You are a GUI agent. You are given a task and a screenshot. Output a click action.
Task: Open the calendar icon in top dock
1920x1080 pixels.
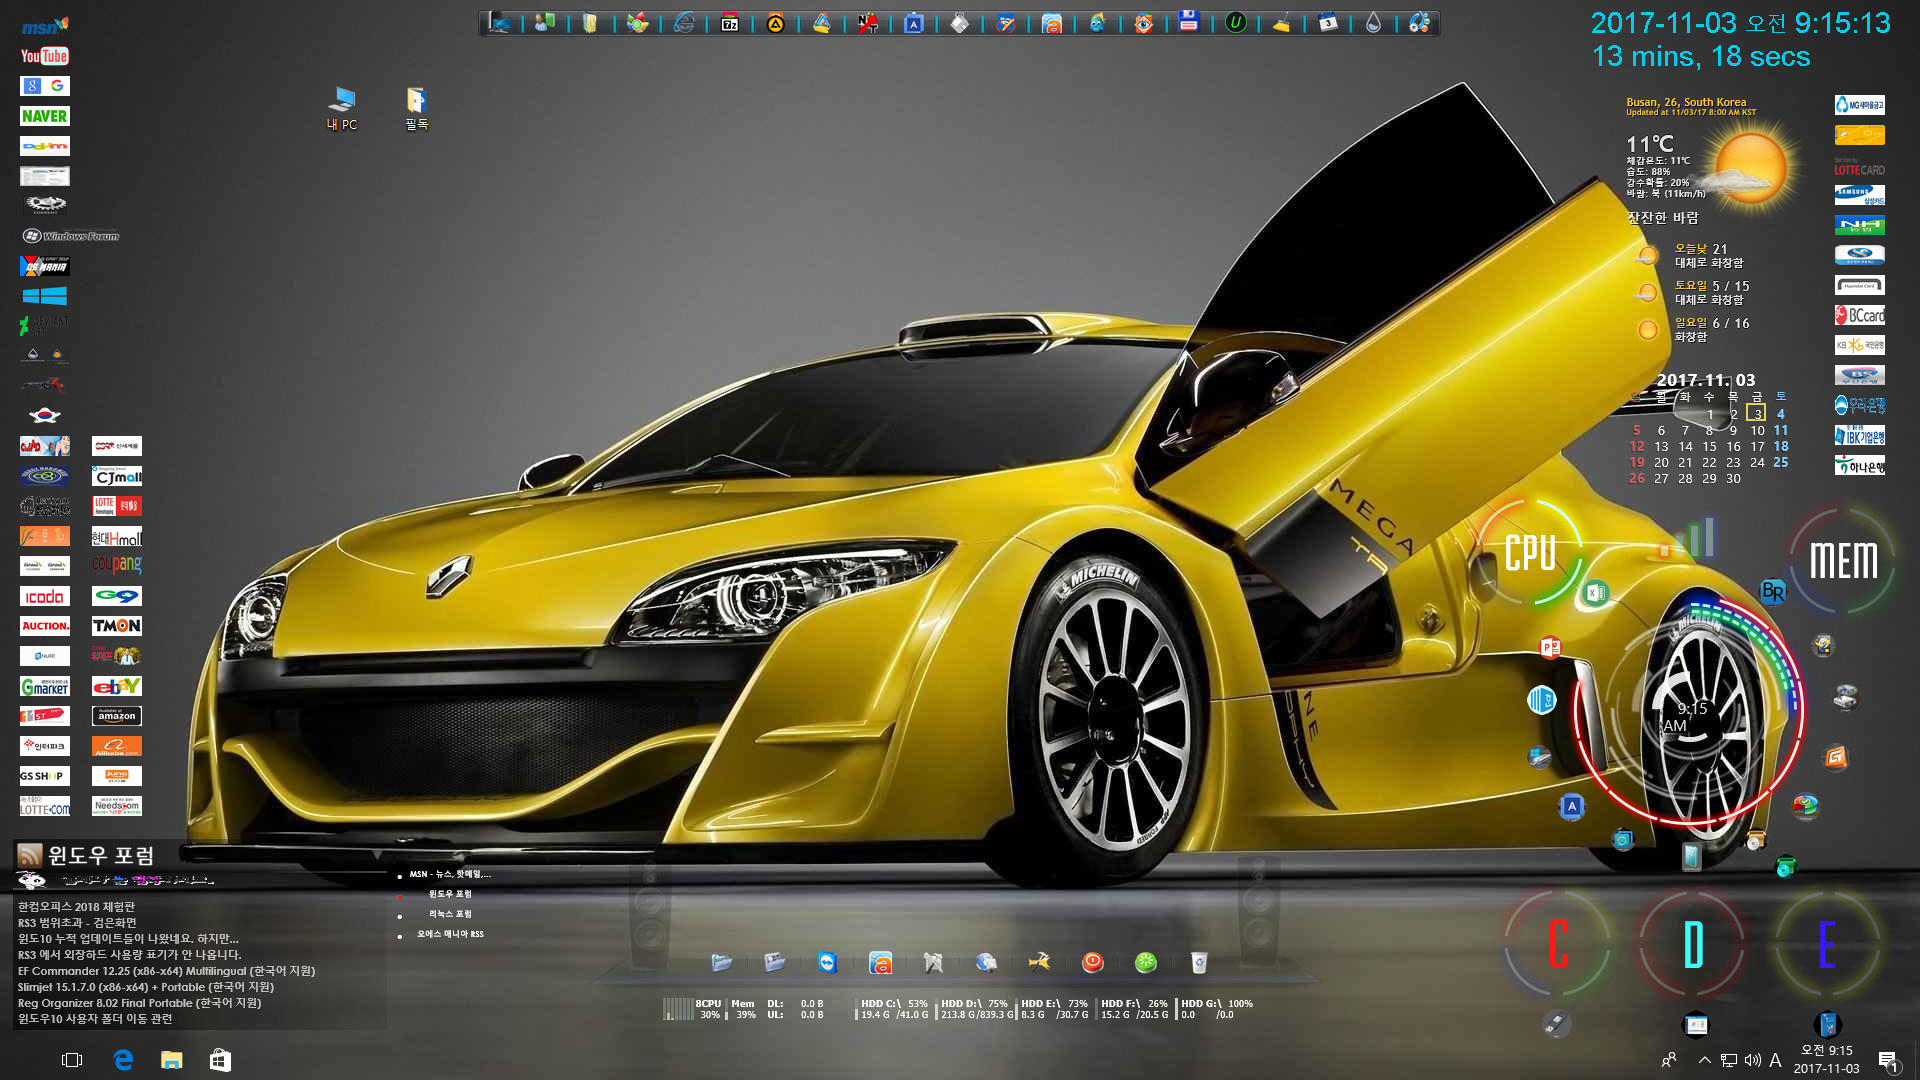[1327, 23]
